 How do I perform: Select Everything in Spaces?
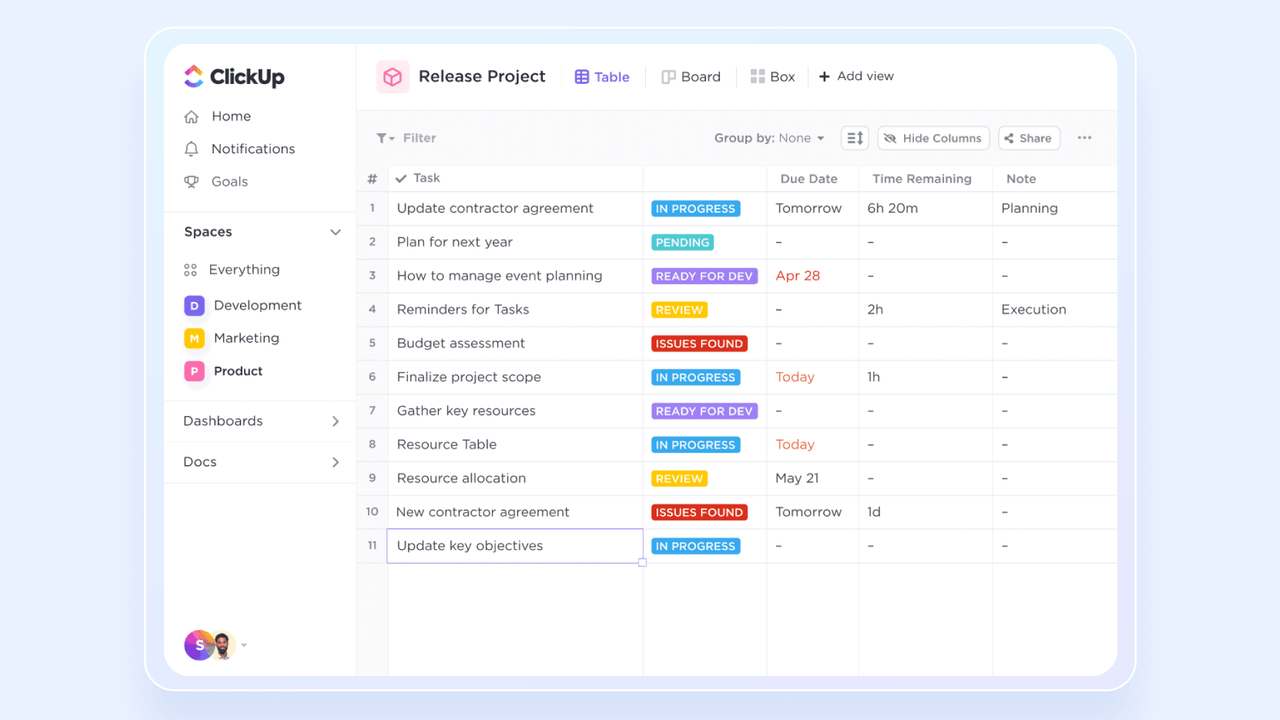click(x=232, y=270)
